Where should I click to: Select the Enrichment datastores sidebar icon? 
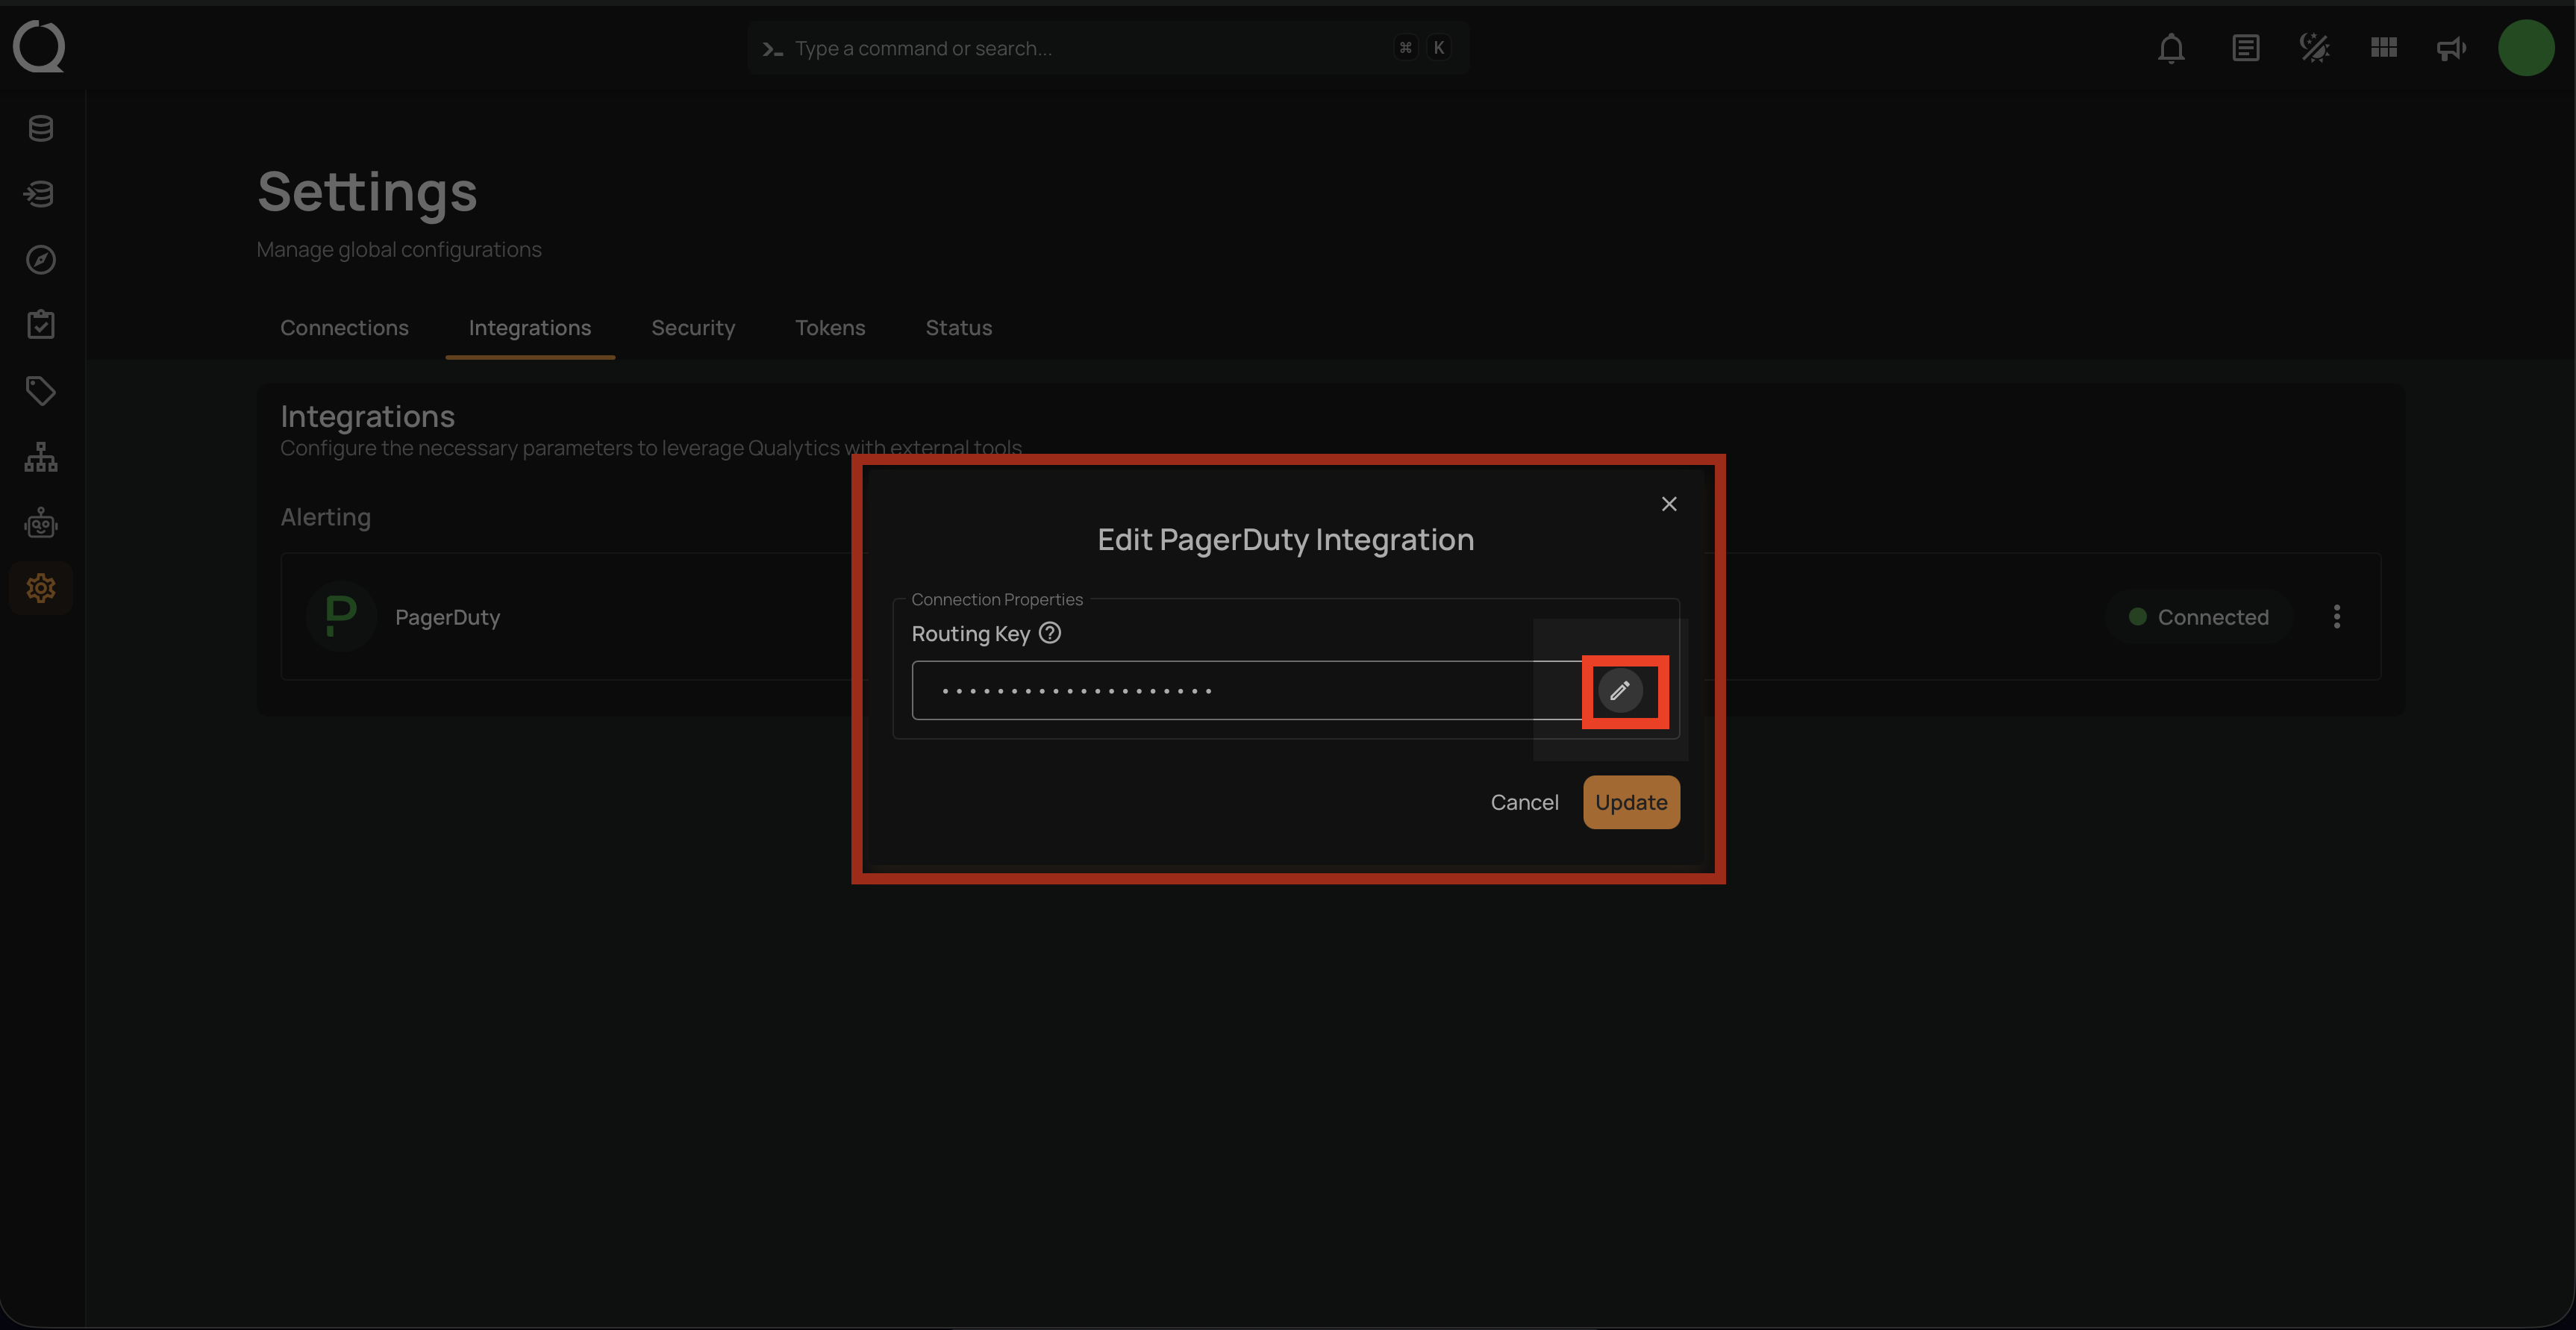tap(40, 194)
